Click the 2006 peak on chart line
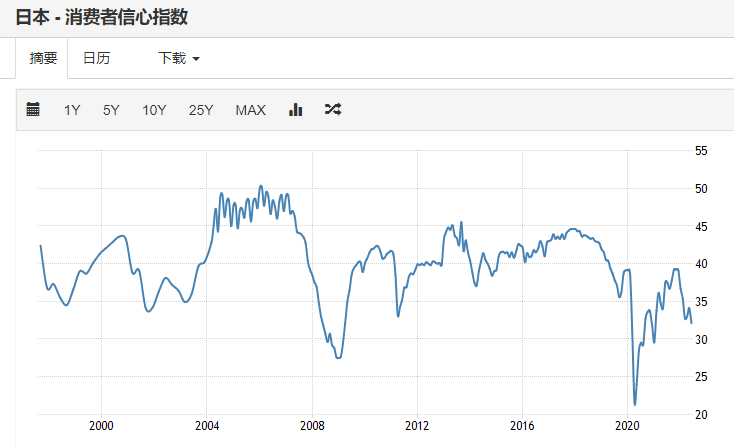The width and height of the screenshot is (734, 446). (x=261, y=186)
